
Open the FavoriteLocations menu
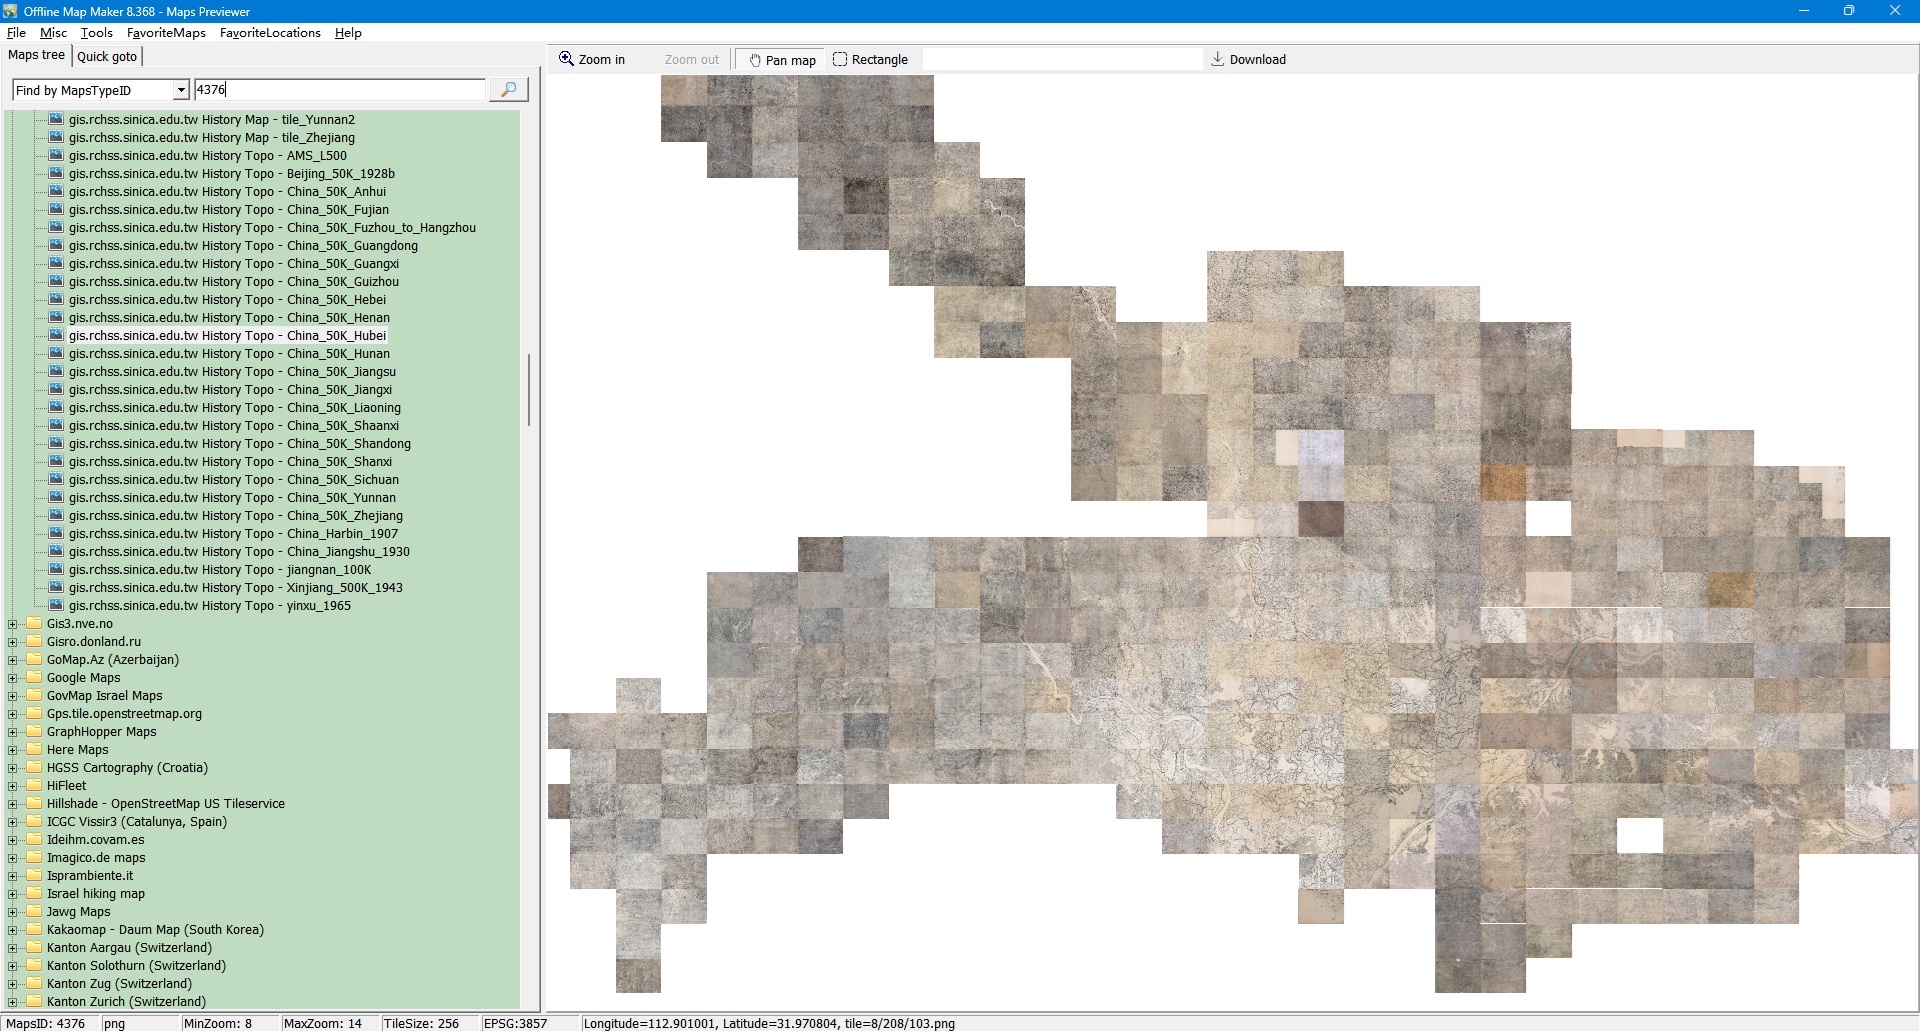point(270,33)
